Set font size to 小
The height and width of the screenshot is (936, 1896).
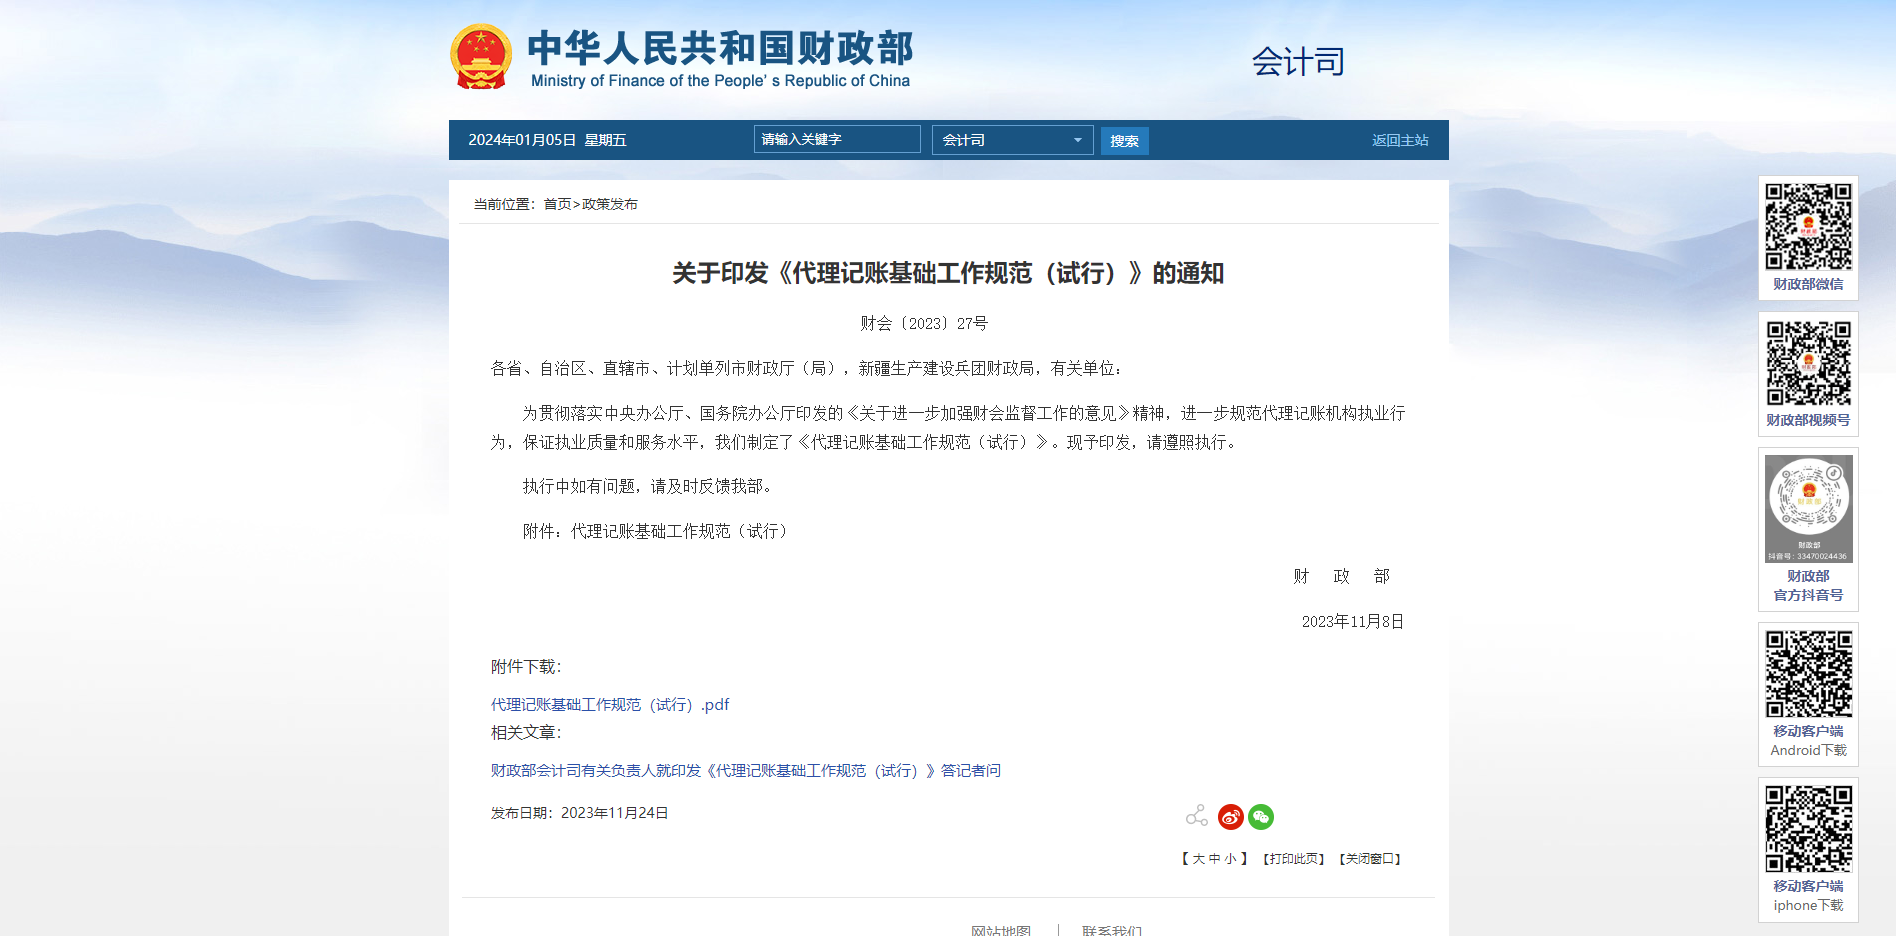tap(1230, 859)
